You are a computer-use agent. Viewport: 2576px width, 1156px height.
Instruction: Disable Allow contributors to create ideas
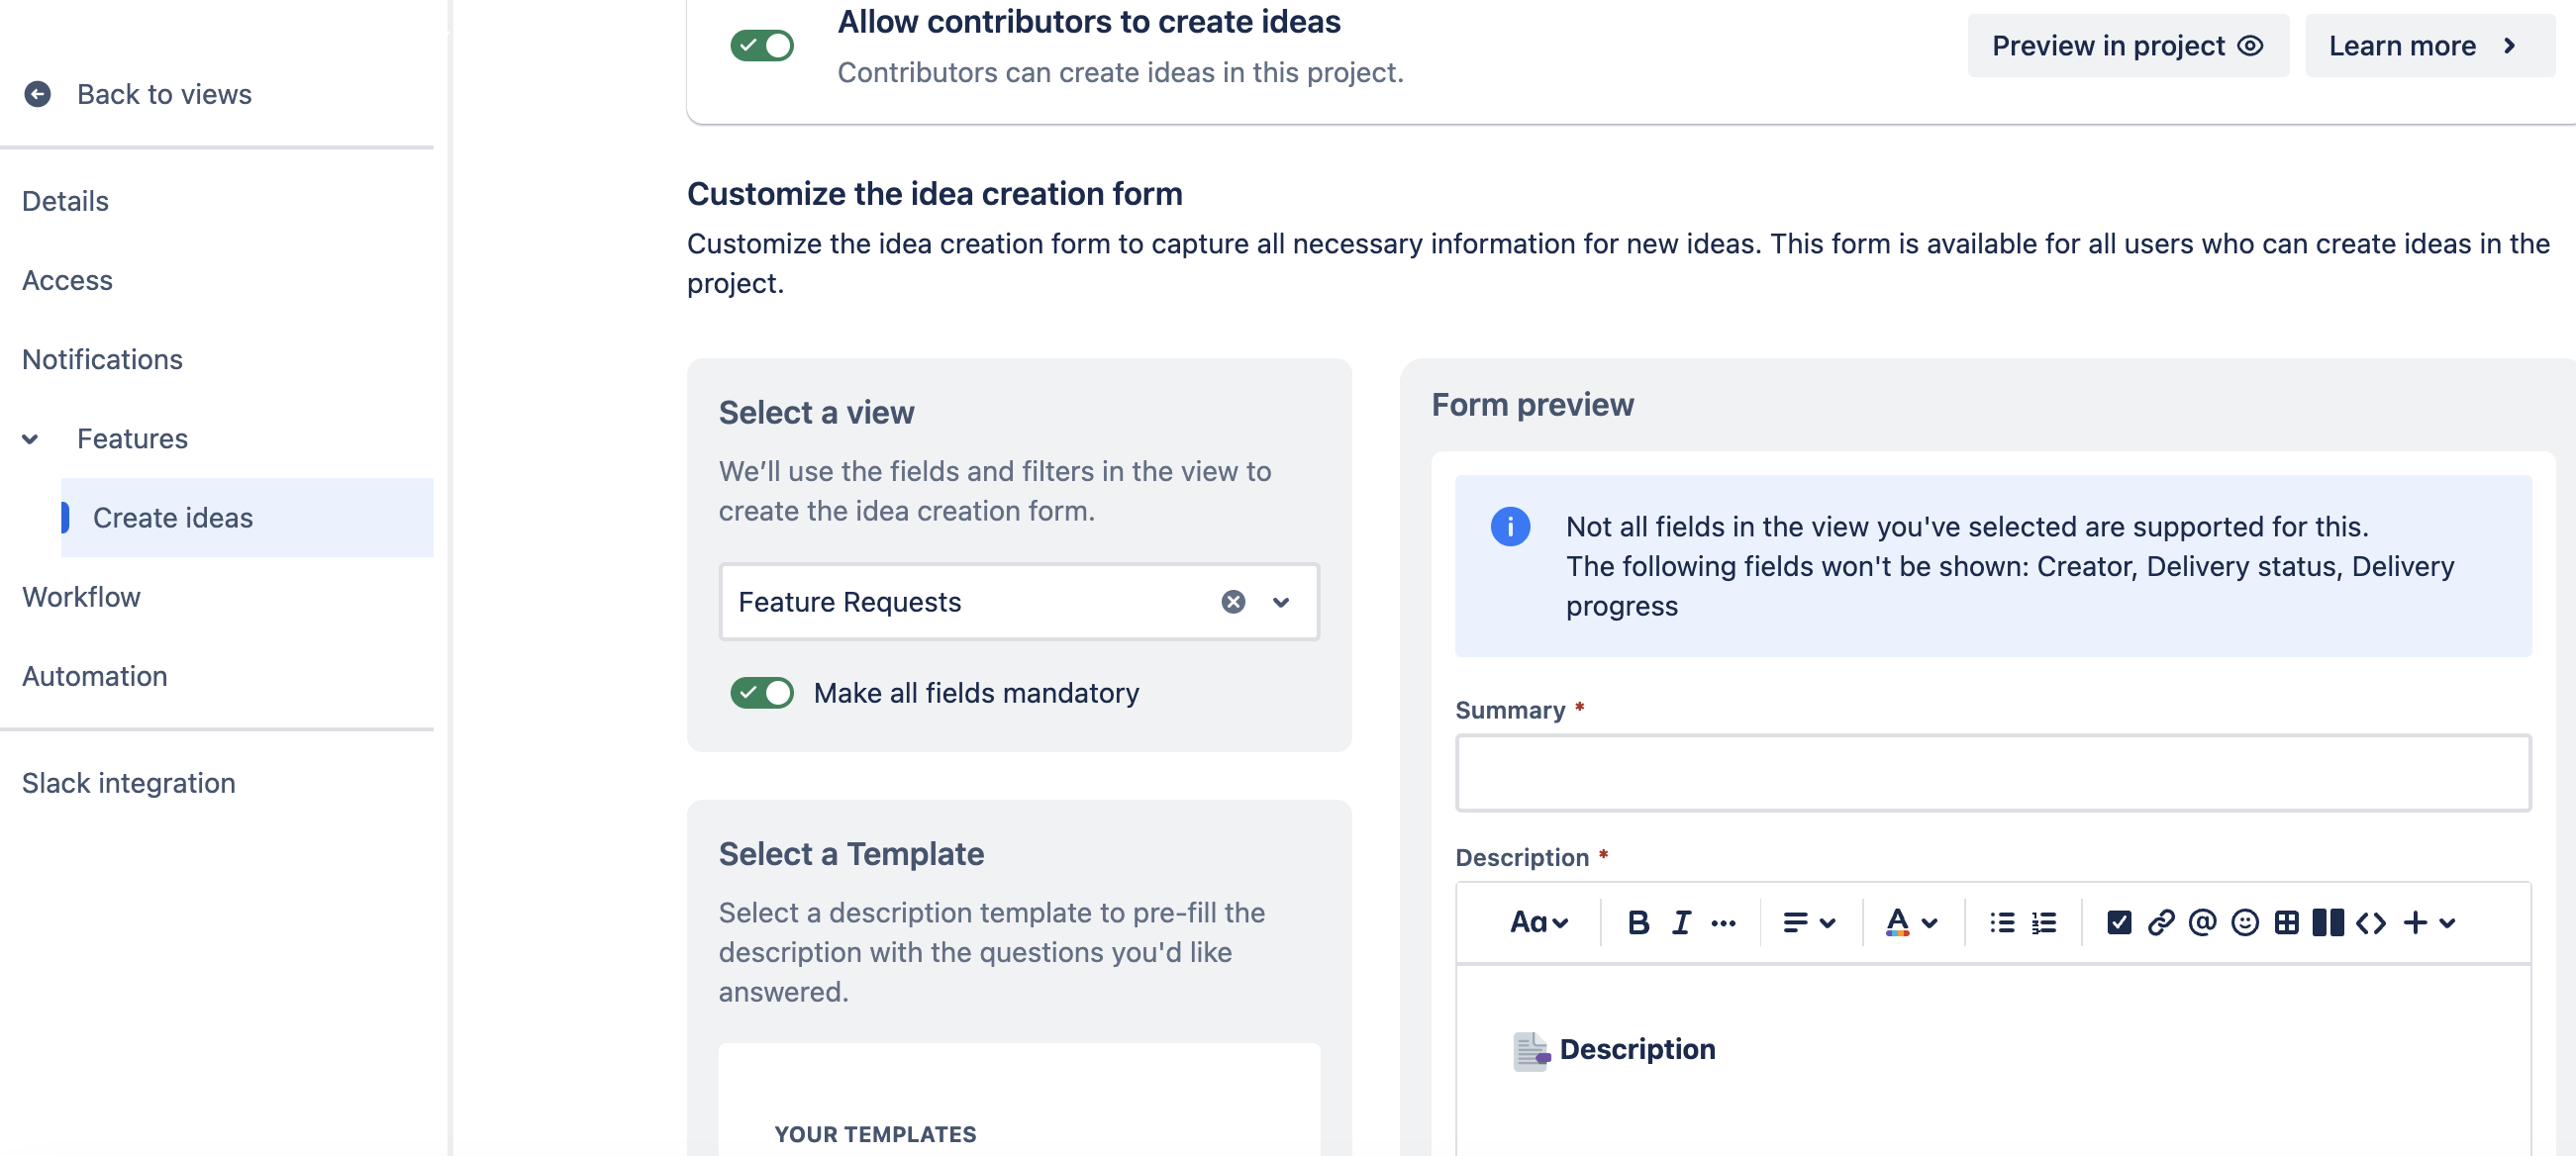tap(763, 44)
